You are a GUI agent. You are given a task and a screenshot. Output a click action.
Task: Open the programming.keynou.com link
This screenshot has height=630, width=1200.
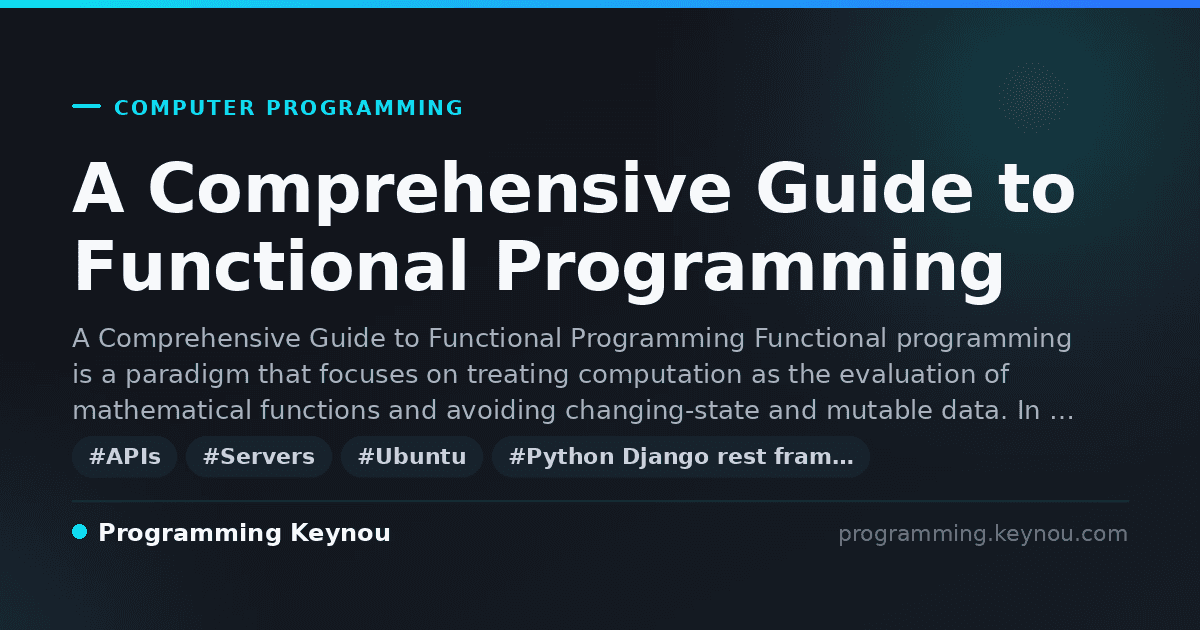pyautogui.click(x=983, y=534)
